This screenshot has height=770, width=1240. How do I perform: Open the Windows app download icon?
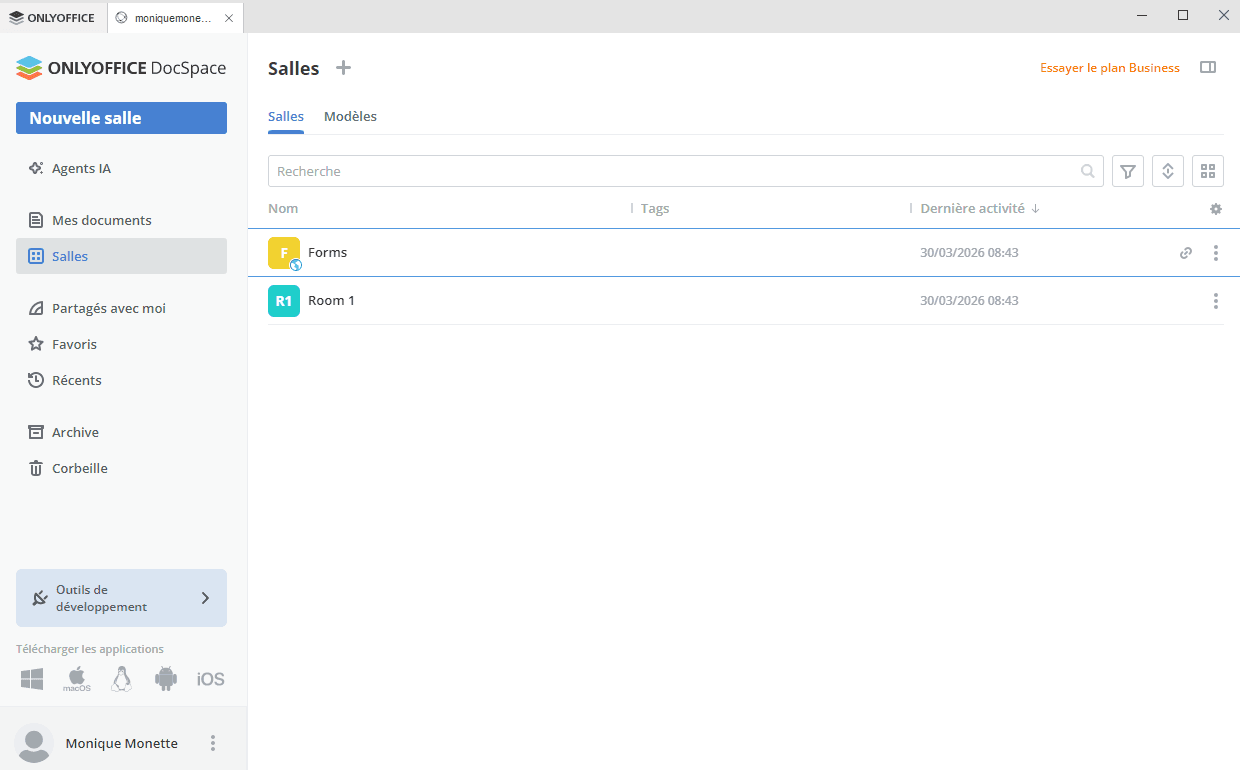[32, 679]
